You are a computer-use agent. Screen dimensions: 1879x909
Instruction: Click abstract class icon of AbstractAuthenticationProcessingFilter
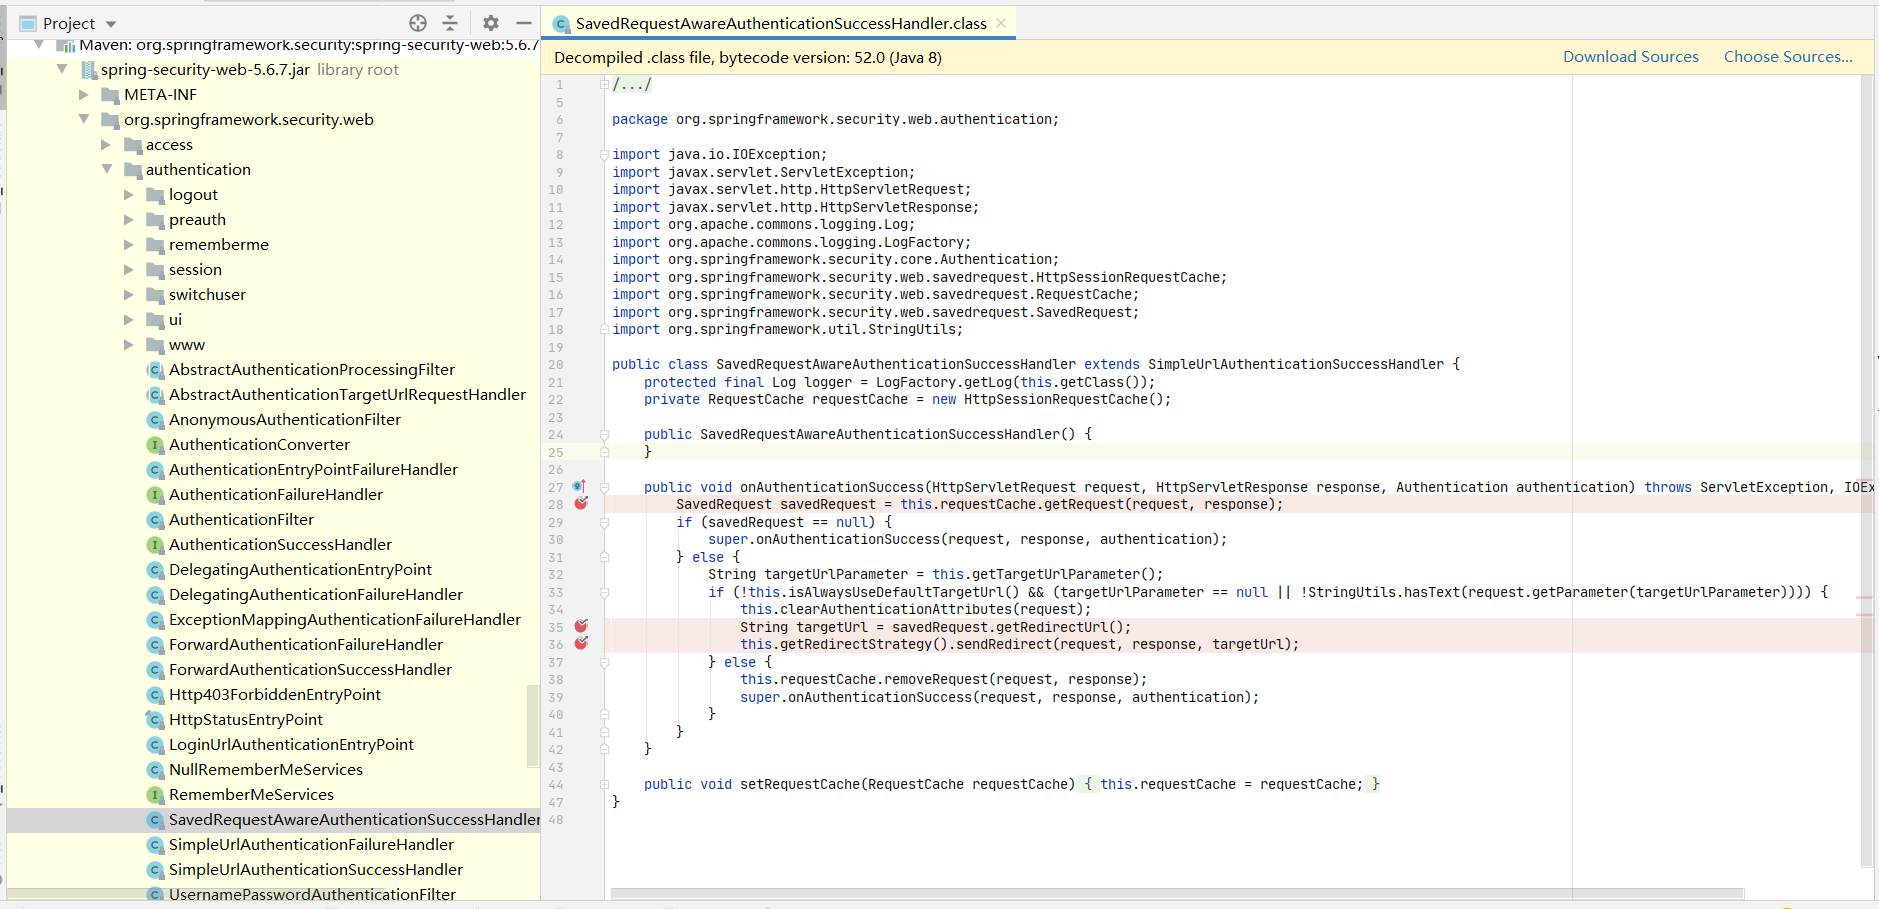click(155, 370)
